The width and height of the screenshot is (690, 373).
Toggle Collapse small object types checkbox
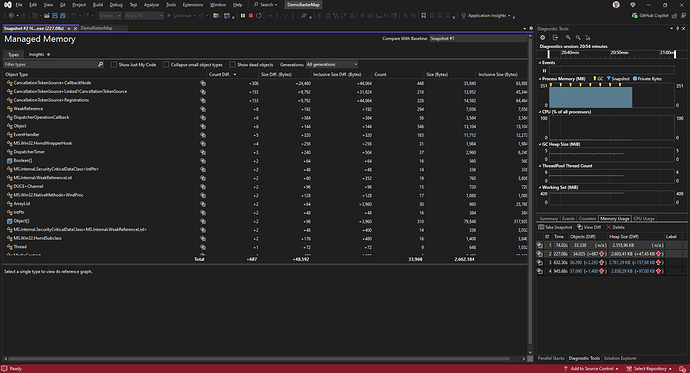point(166,65)
